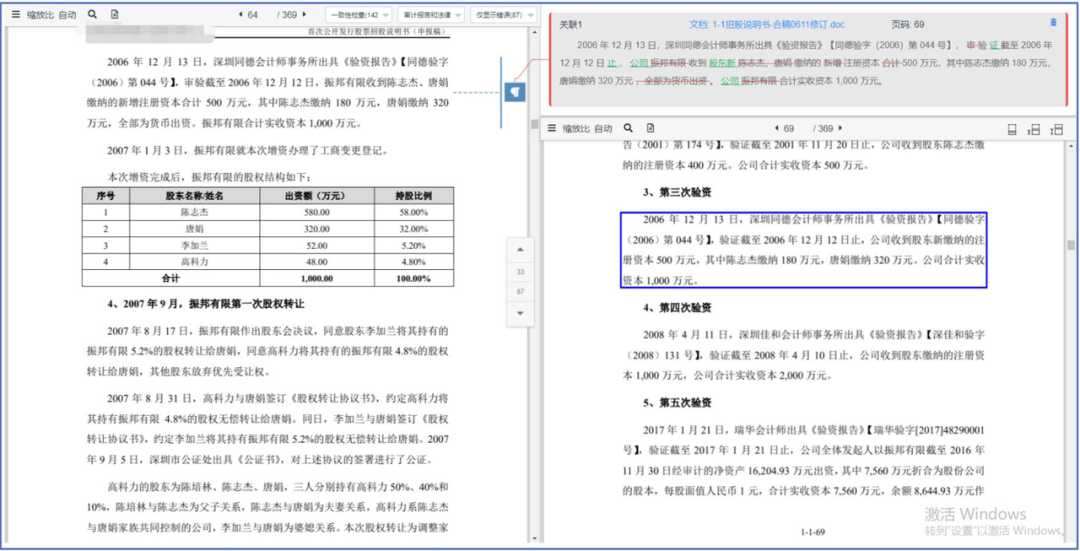Select the rightmost split layout icon
Image resolution: width=1080 pixels, height=551 pixels.
click(1057, 129)
